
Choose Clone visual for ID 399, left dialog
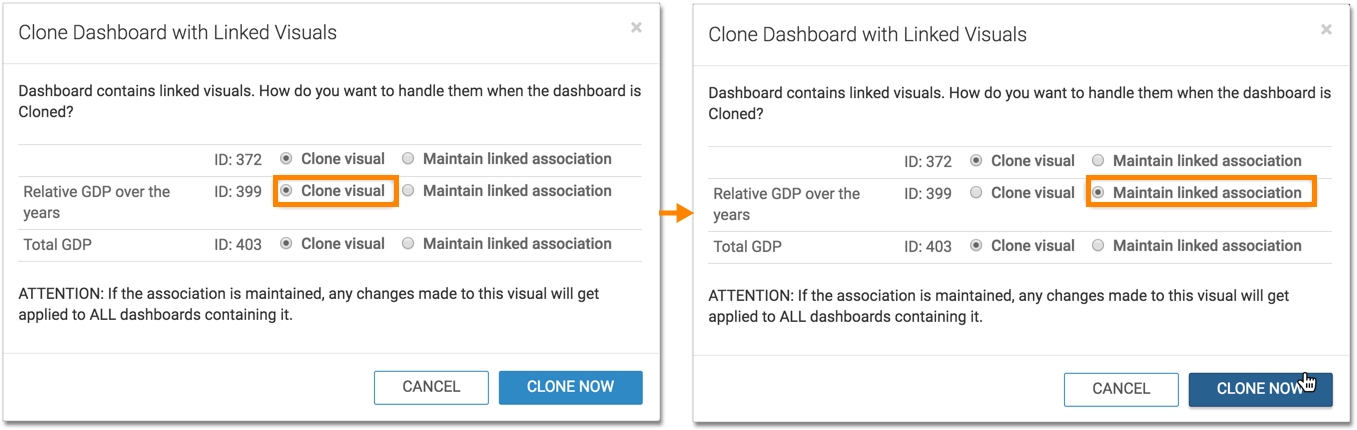click(287, 191)
